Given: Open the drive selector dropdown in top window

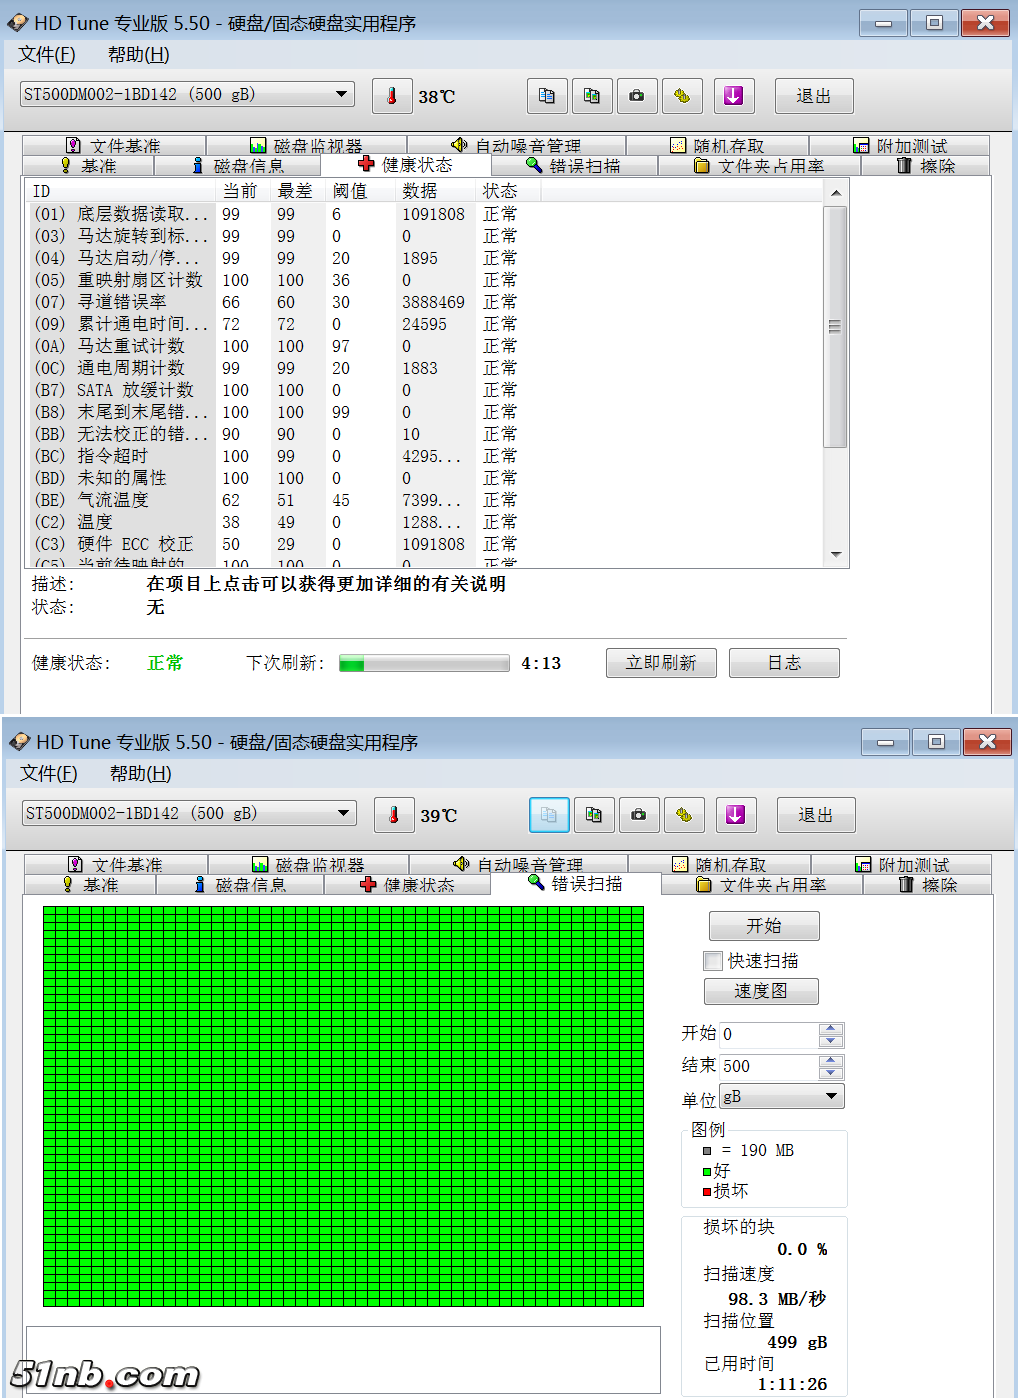Looking at the screenshot, I should [341, 94].
